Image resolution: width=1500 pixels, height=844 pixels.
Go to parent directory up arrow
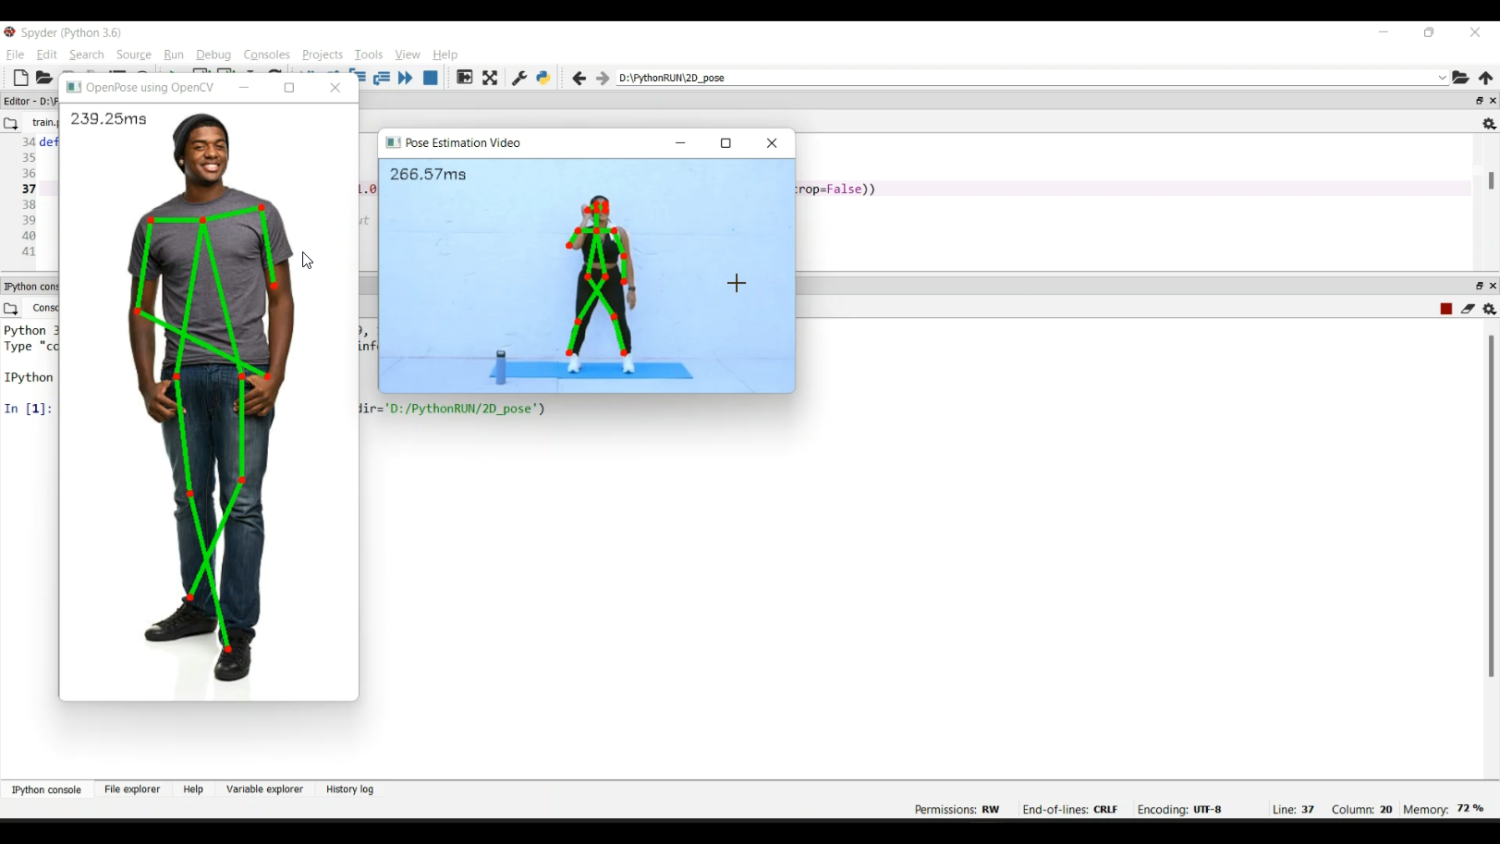tap(1486, 78)
